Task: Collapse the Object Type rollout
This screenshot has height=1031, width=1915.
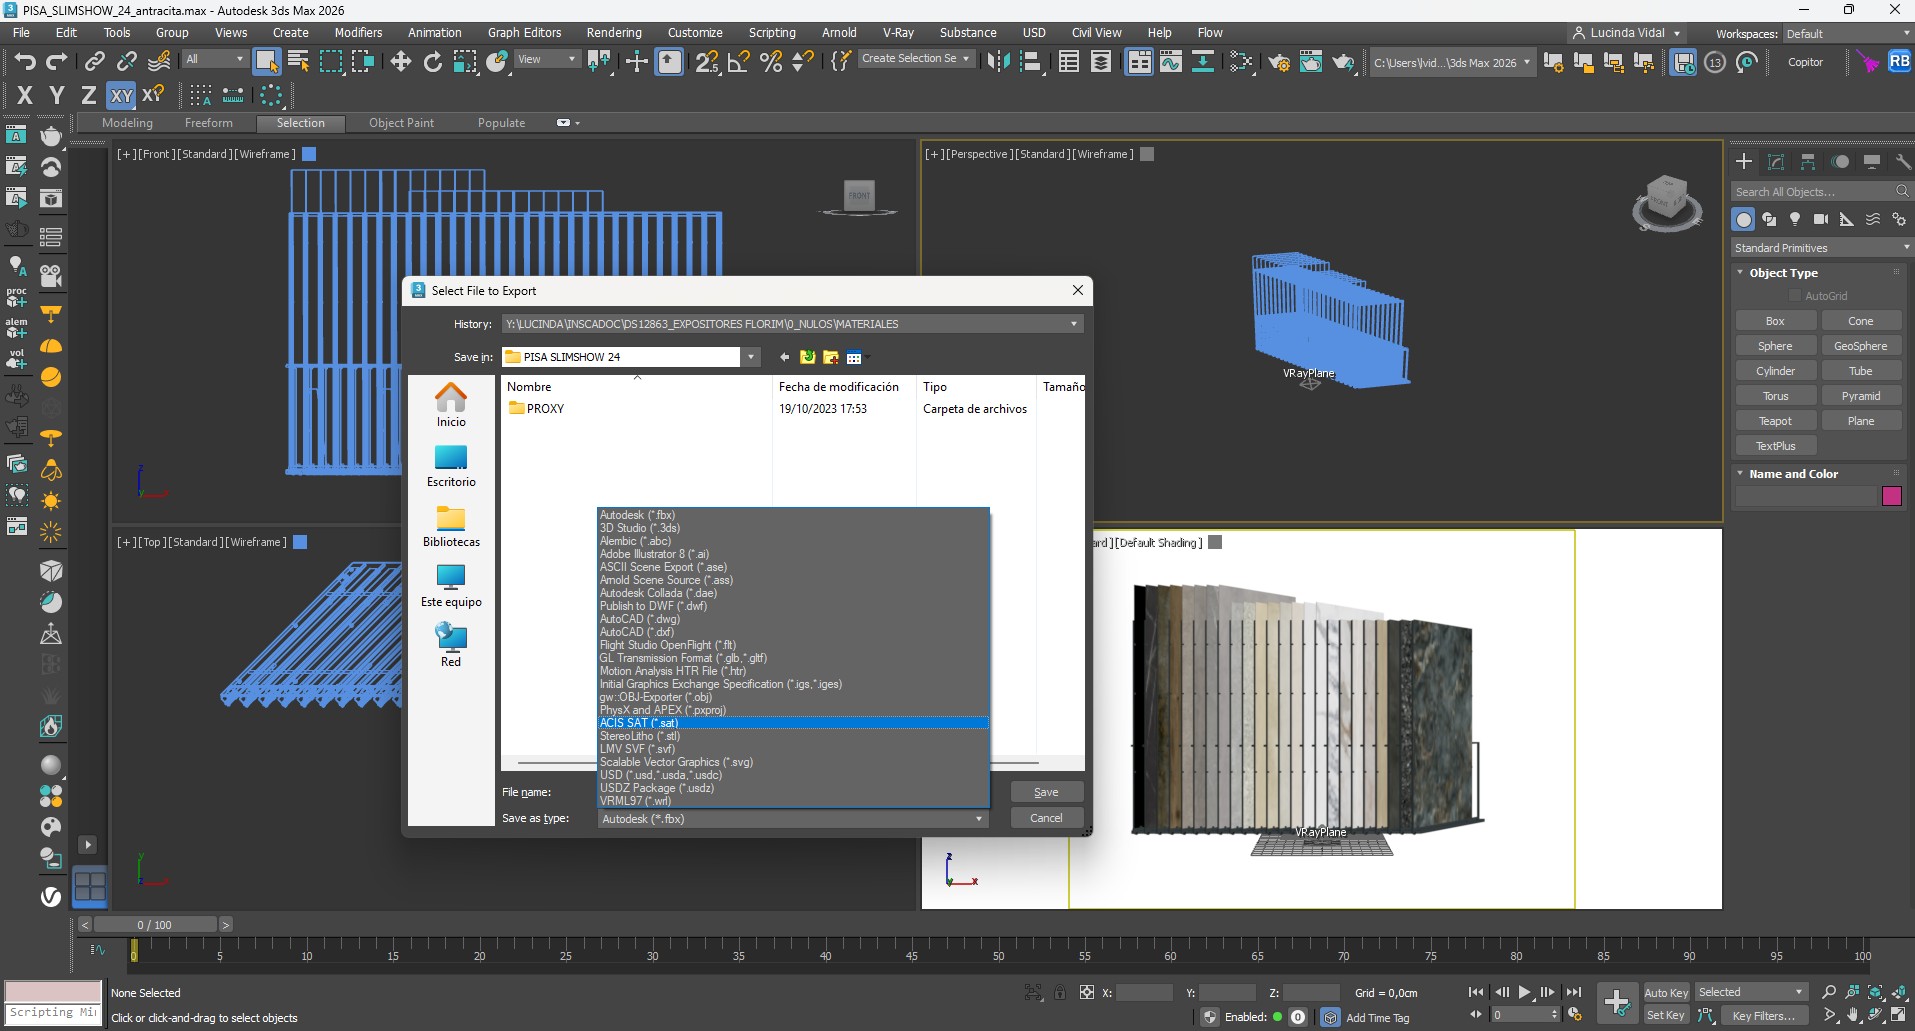Action: pyautogui.click(x=1782, y=273)
